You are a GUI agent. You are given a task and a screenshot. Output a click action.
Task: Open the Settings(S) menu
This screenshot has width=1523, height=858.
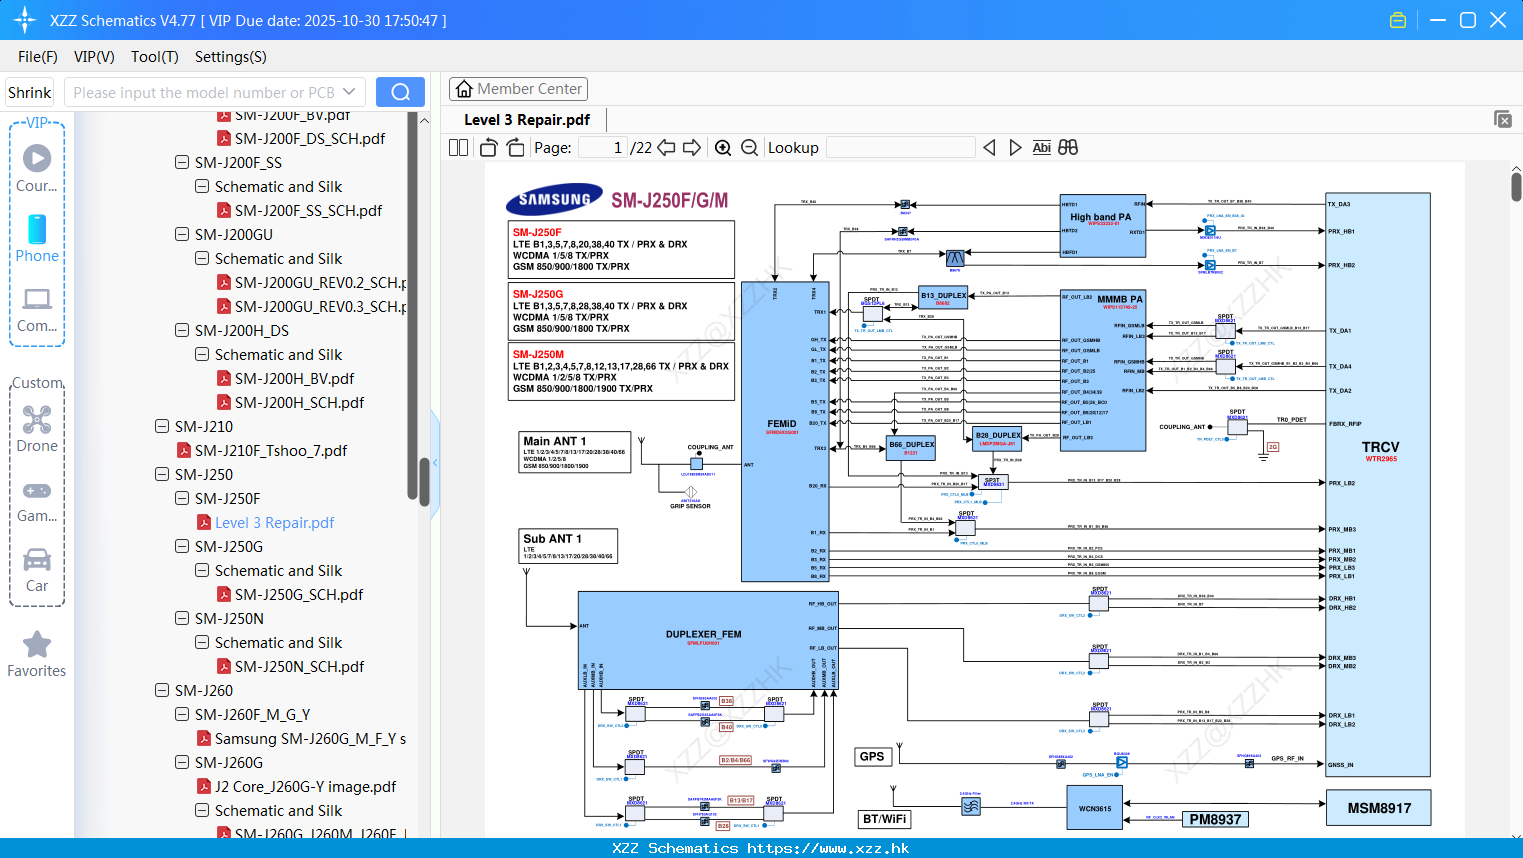coord(231,57)
